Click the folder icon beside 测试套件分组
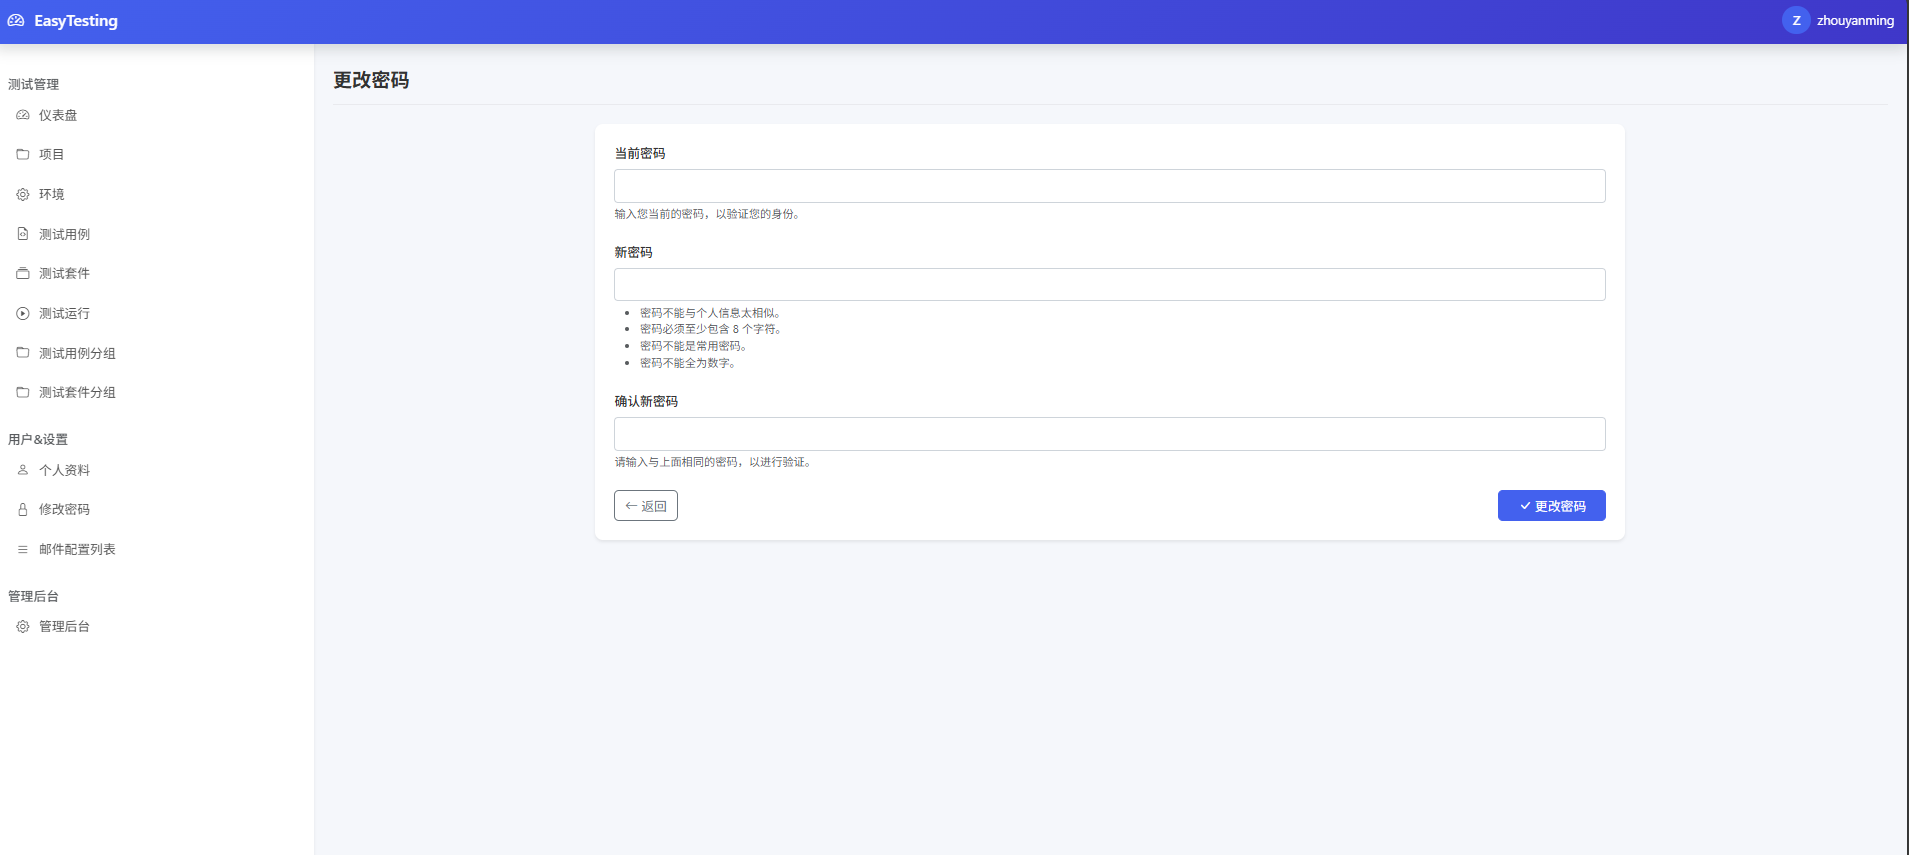The height and width of the screenshot is (855, 1909). click(23, 392)
